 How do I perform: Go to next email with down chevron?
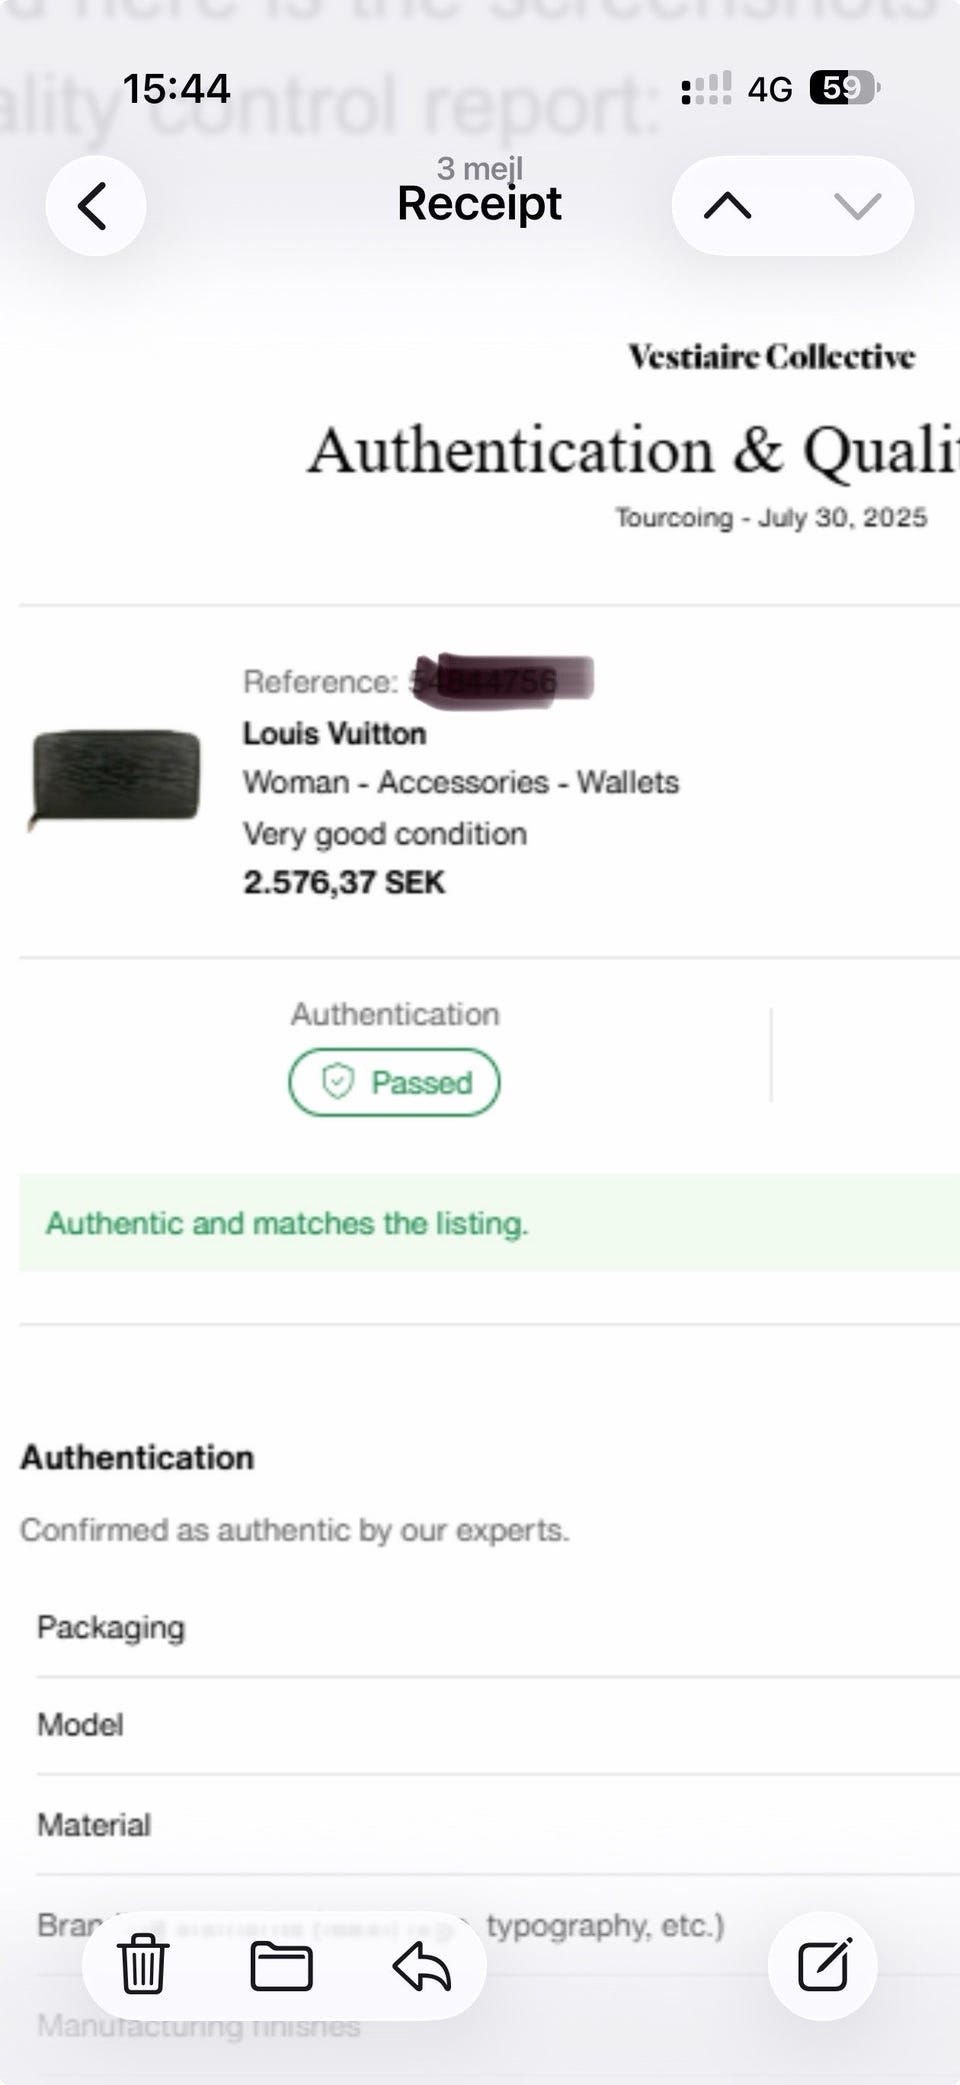857,206
